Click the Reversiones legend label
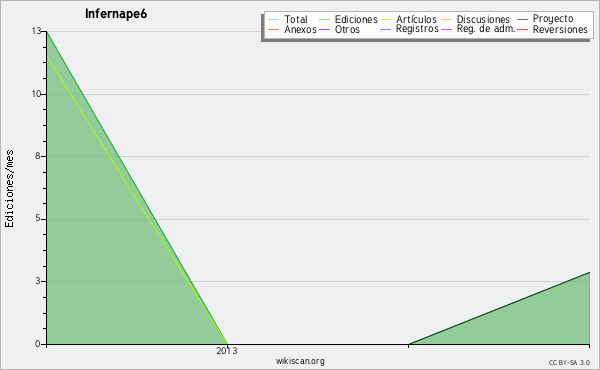This screenshot has width=600, height=370. point(560,29)
